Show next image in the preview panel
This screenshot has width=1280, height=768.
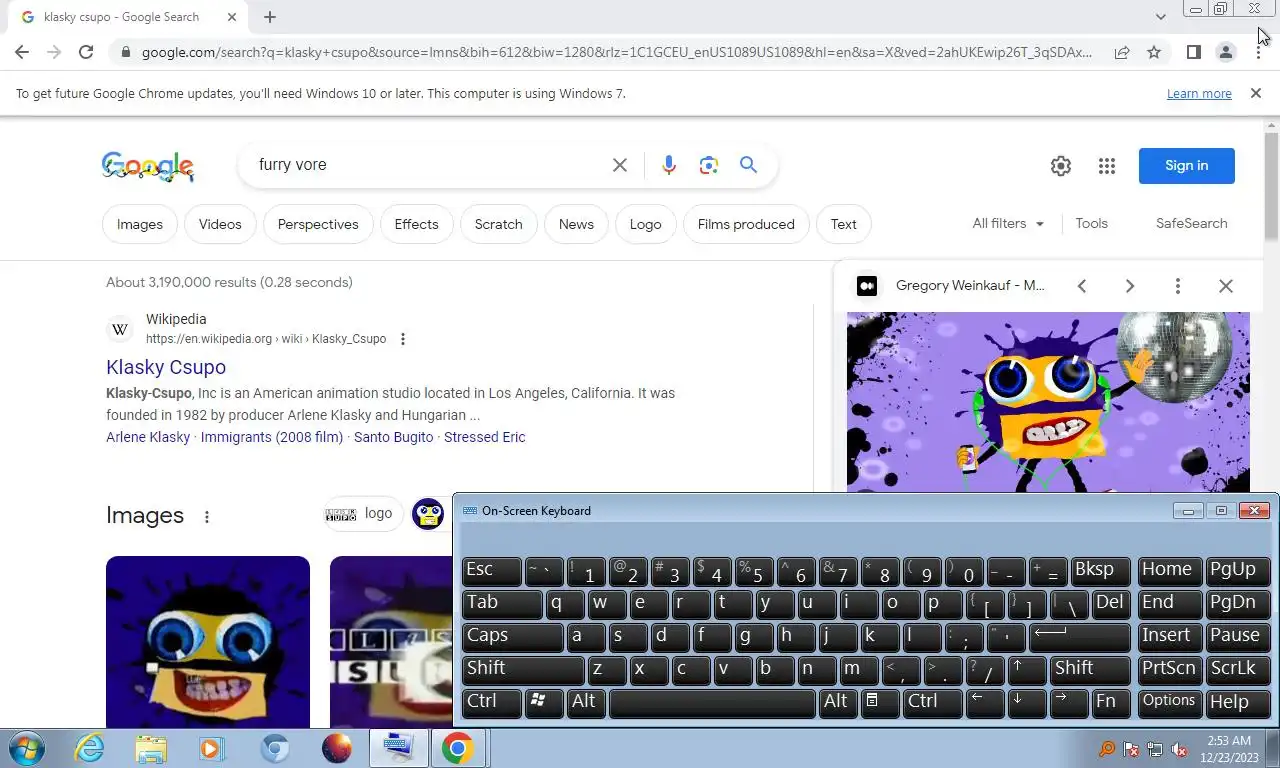[x=1130, y=286]
